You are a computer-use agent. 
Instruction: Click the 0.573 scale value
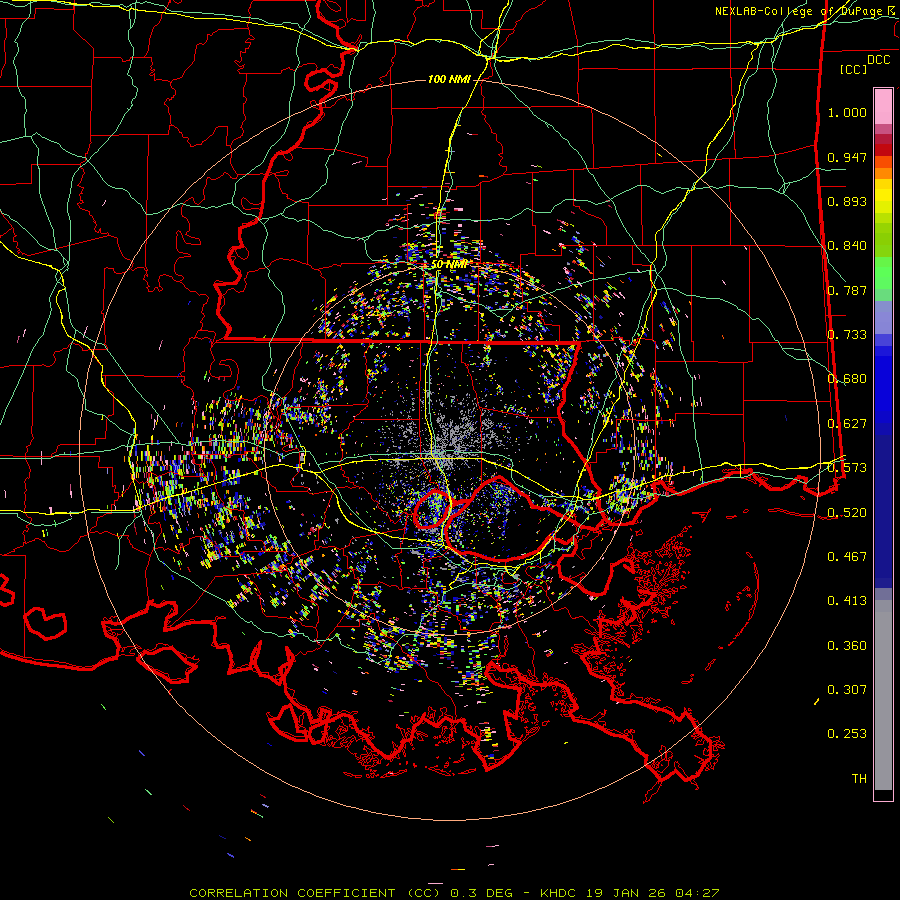(x=847, y=468)
